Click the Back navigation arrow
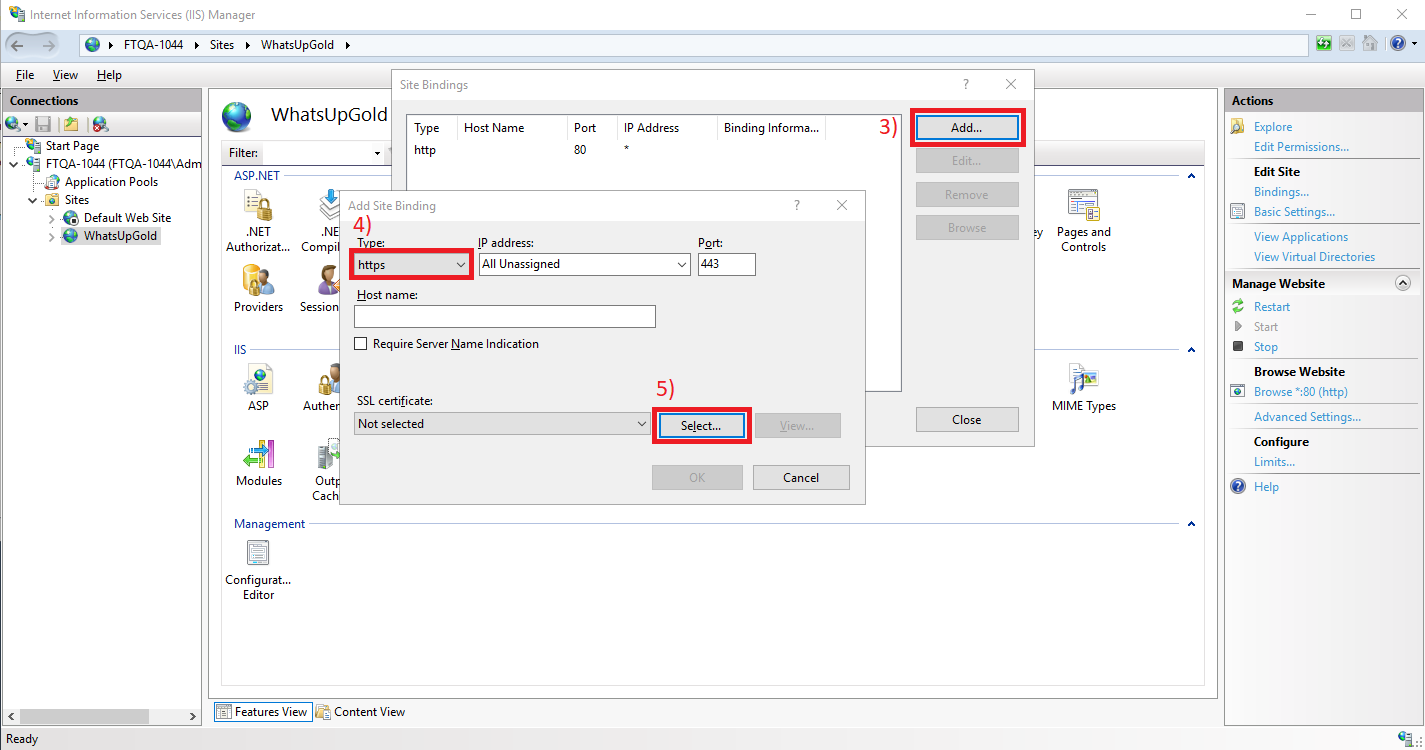 pyautogui.click(x=18, y=45)
